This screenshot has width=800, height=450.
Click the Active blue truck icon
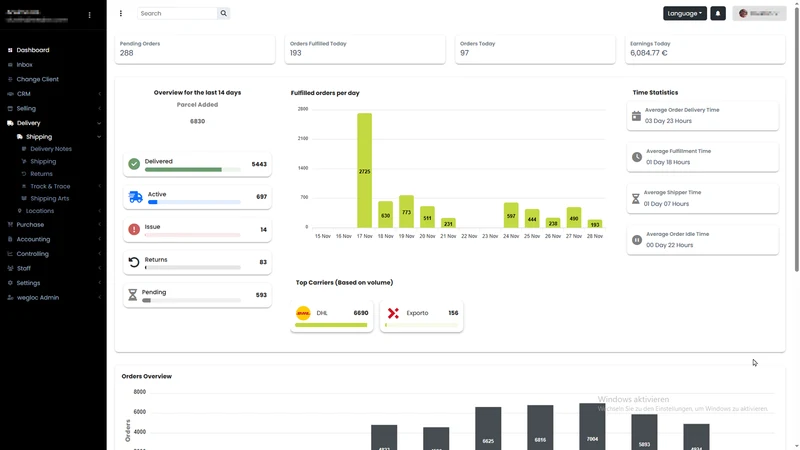(135, 197)
